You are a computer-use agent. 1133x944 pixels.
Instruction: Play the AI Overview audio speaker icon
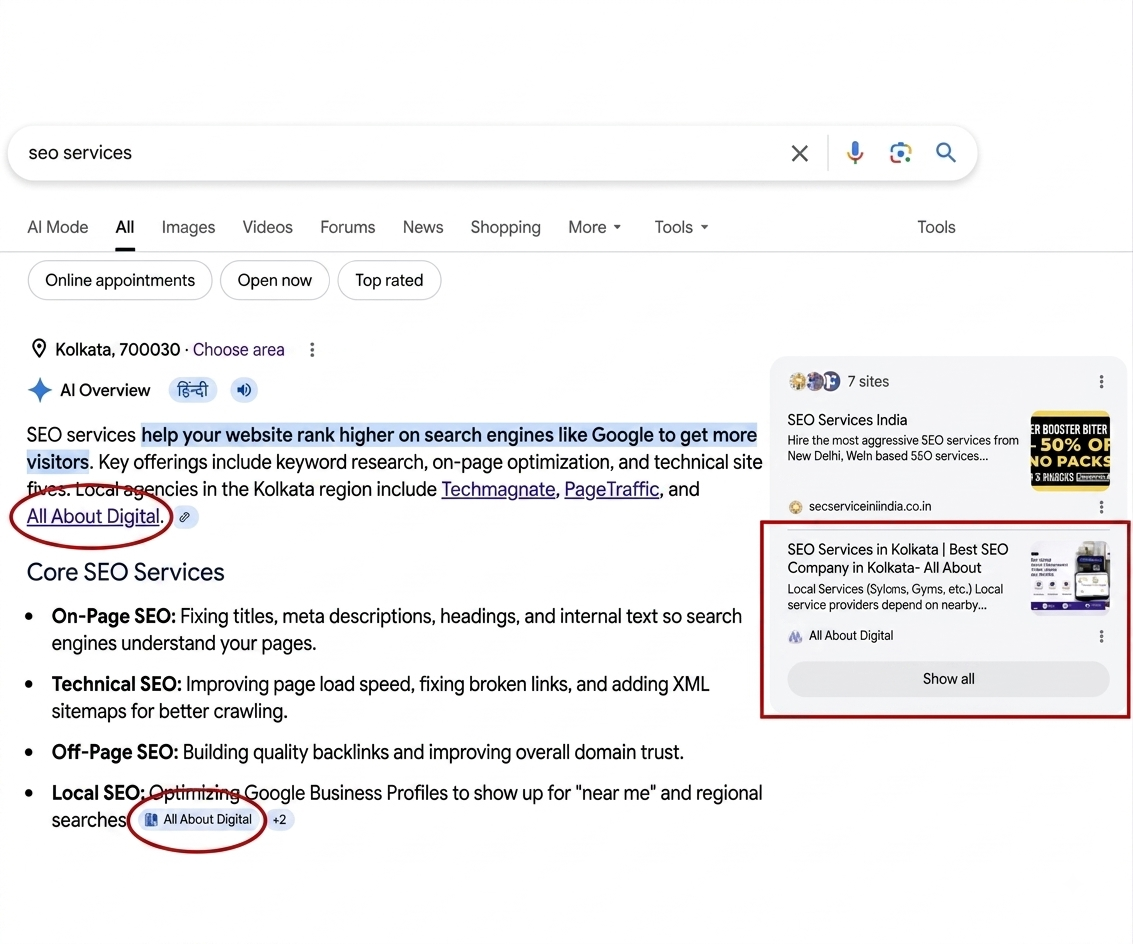tap(244, 390)
